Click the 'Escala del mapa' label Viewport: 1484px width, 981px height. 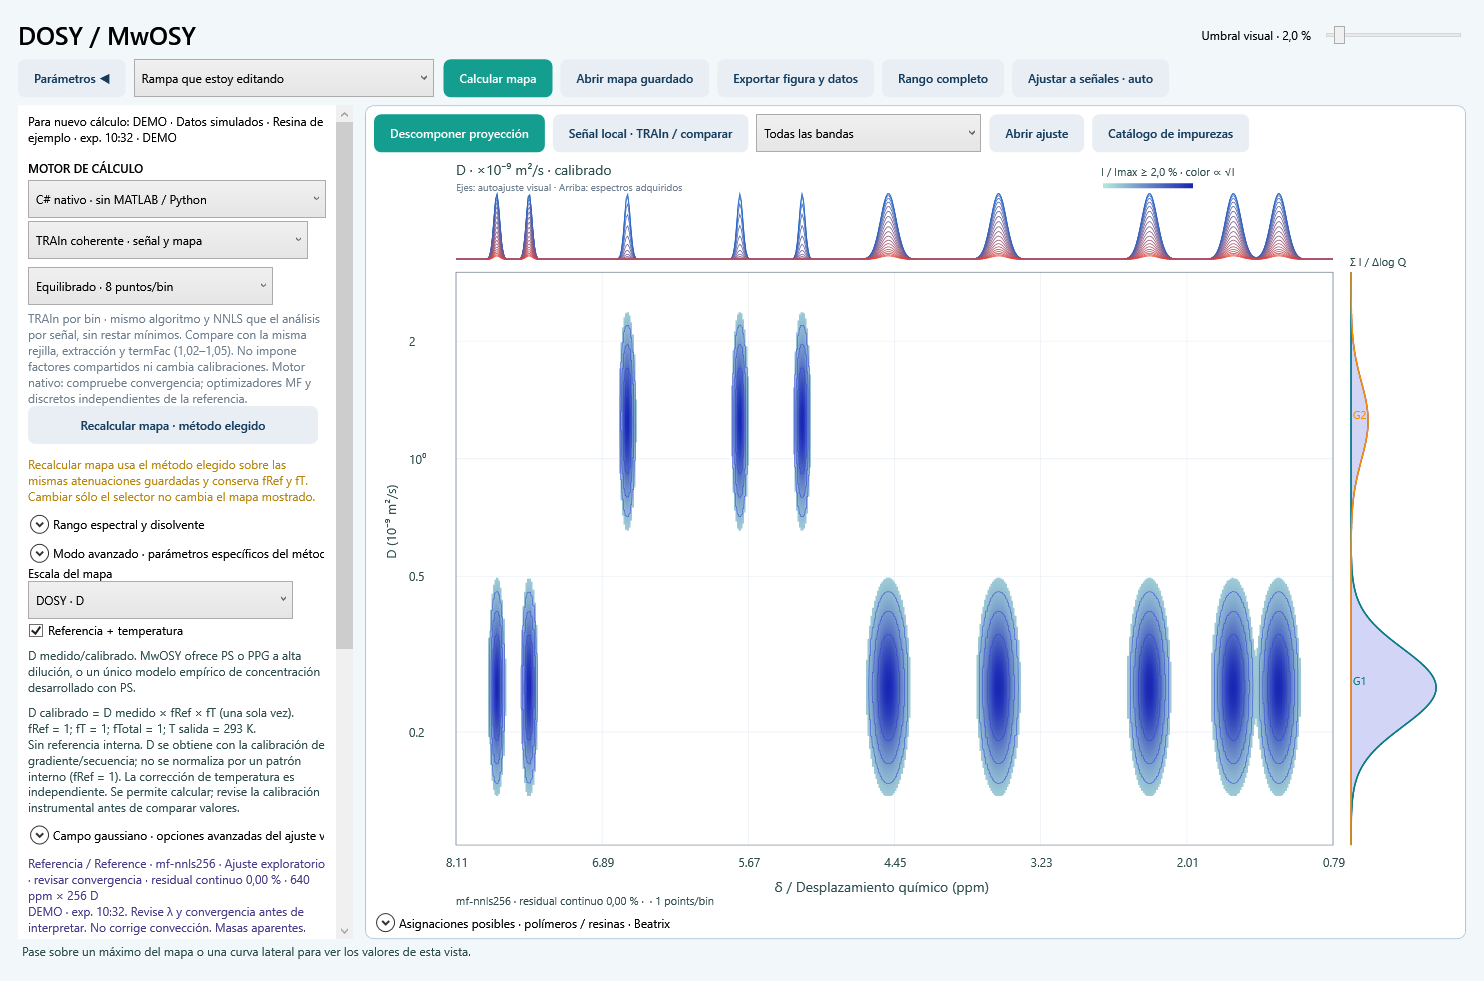click(70, 574)
